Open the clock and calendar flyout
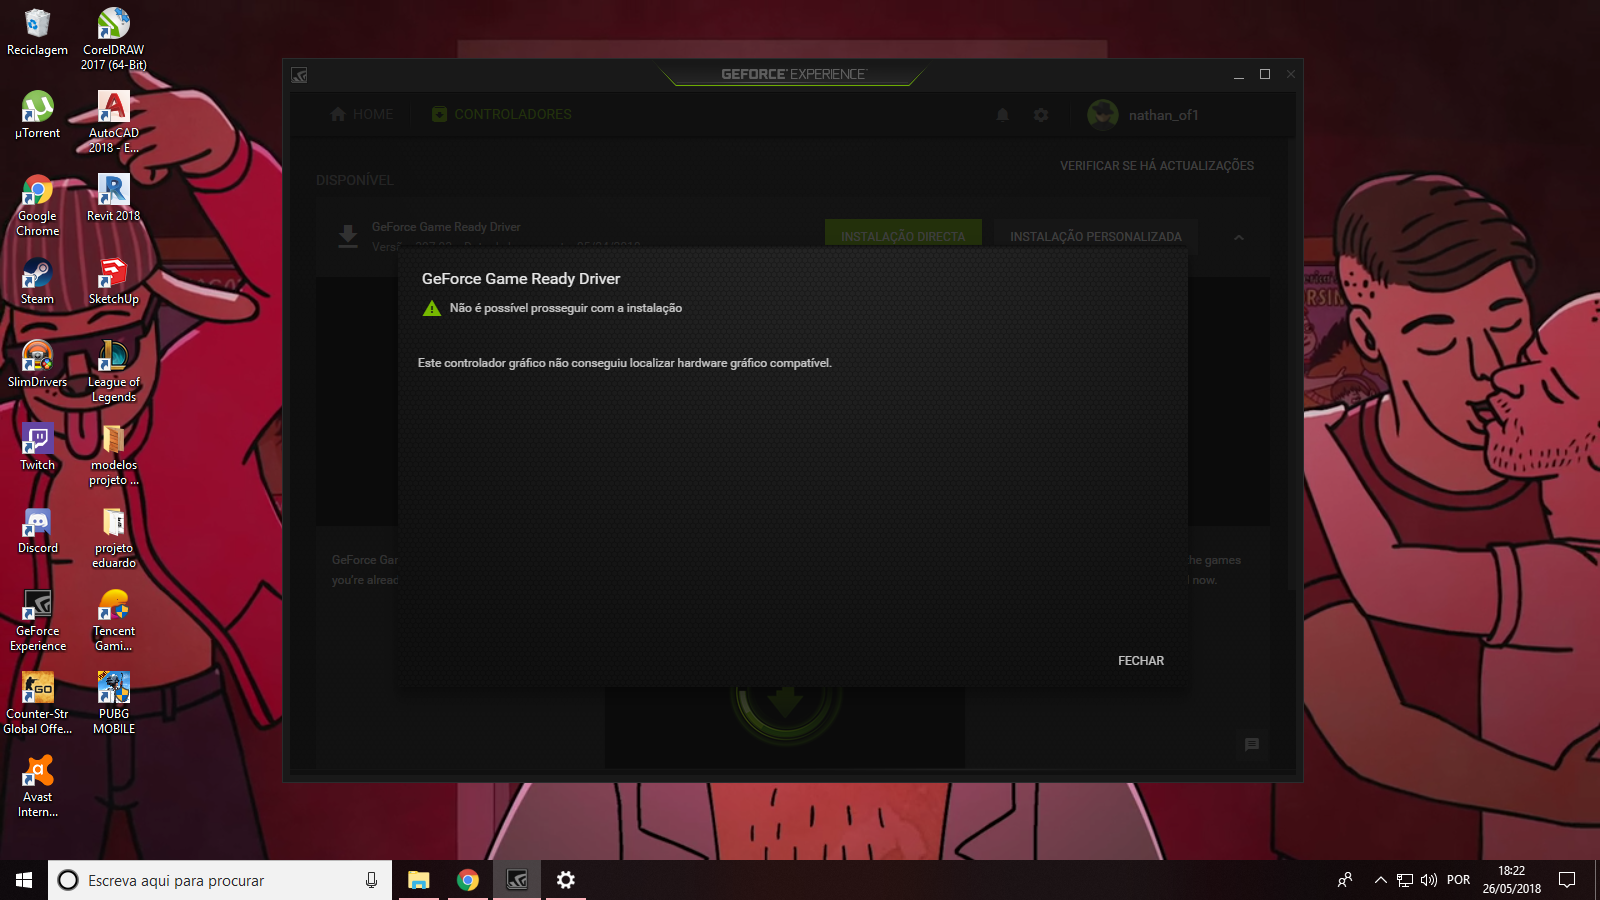 tap(1511, 880)
